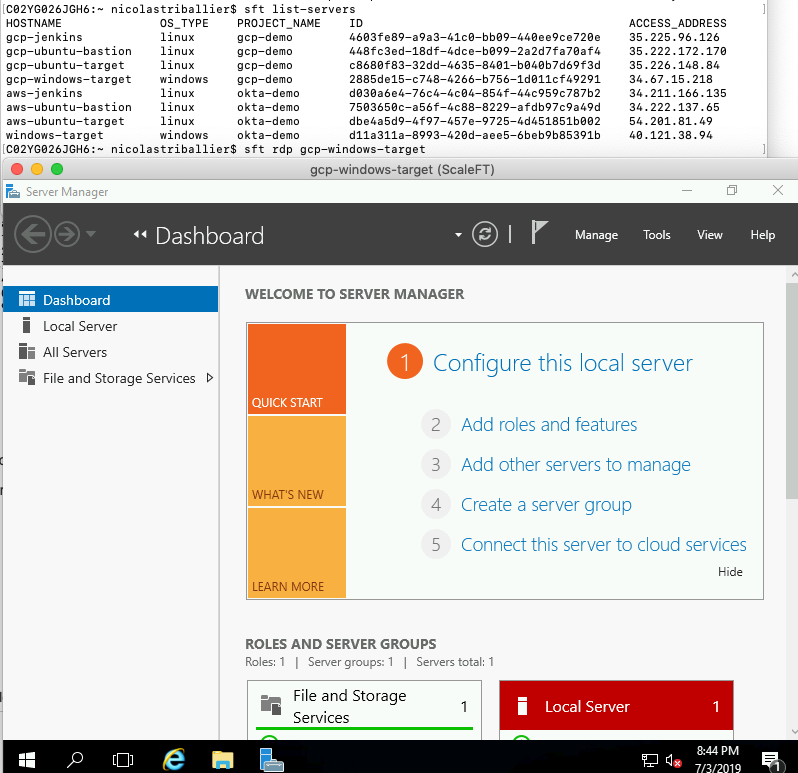This screenshot has width=798, height=773.
Task: Refresh the Server Manager dashboard
Action: pos(485,234)
